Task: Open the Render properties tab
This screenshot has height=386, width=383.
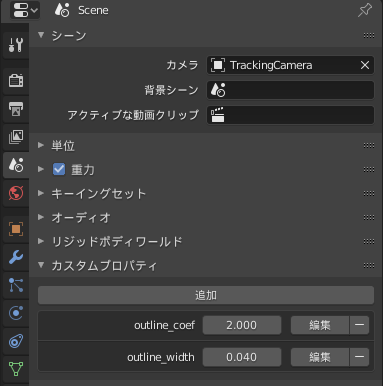Action: click(16, 80)
